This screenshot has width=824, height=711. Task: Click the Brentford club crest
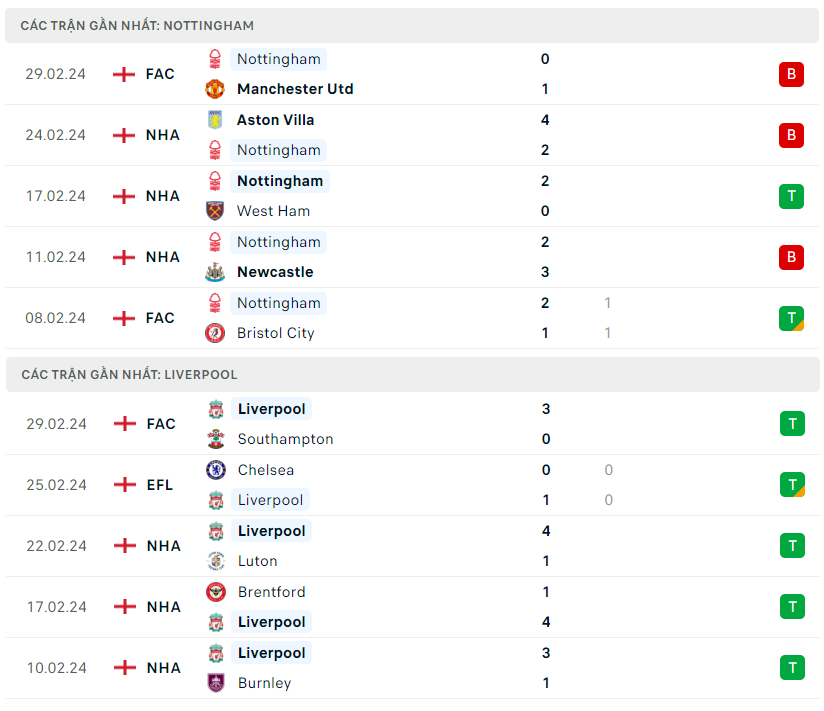[216, 592]
